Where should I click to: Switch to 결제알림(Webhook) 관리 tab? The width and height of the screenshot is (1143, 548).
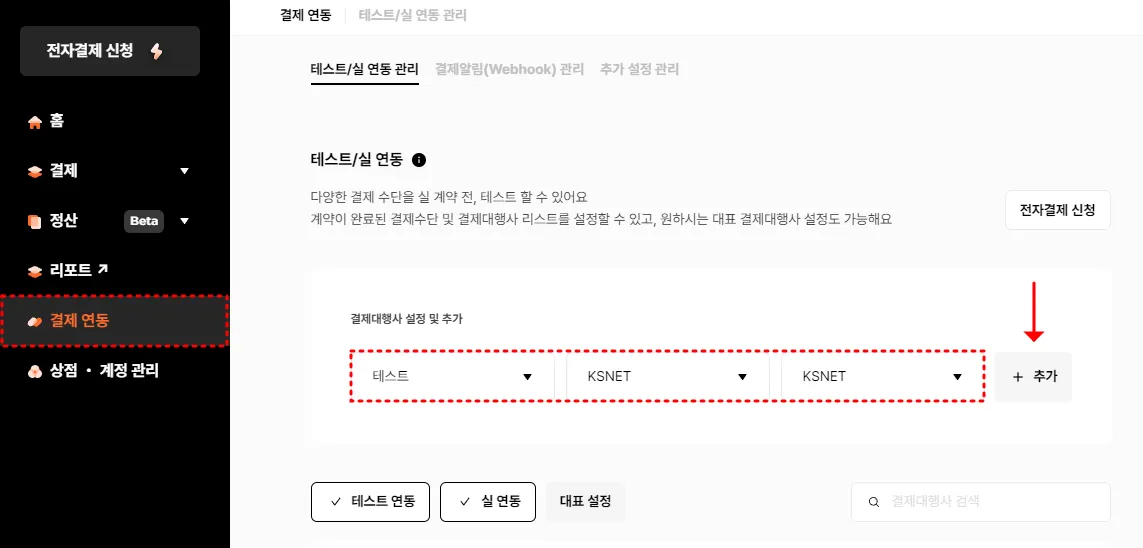tap(509, 70)
